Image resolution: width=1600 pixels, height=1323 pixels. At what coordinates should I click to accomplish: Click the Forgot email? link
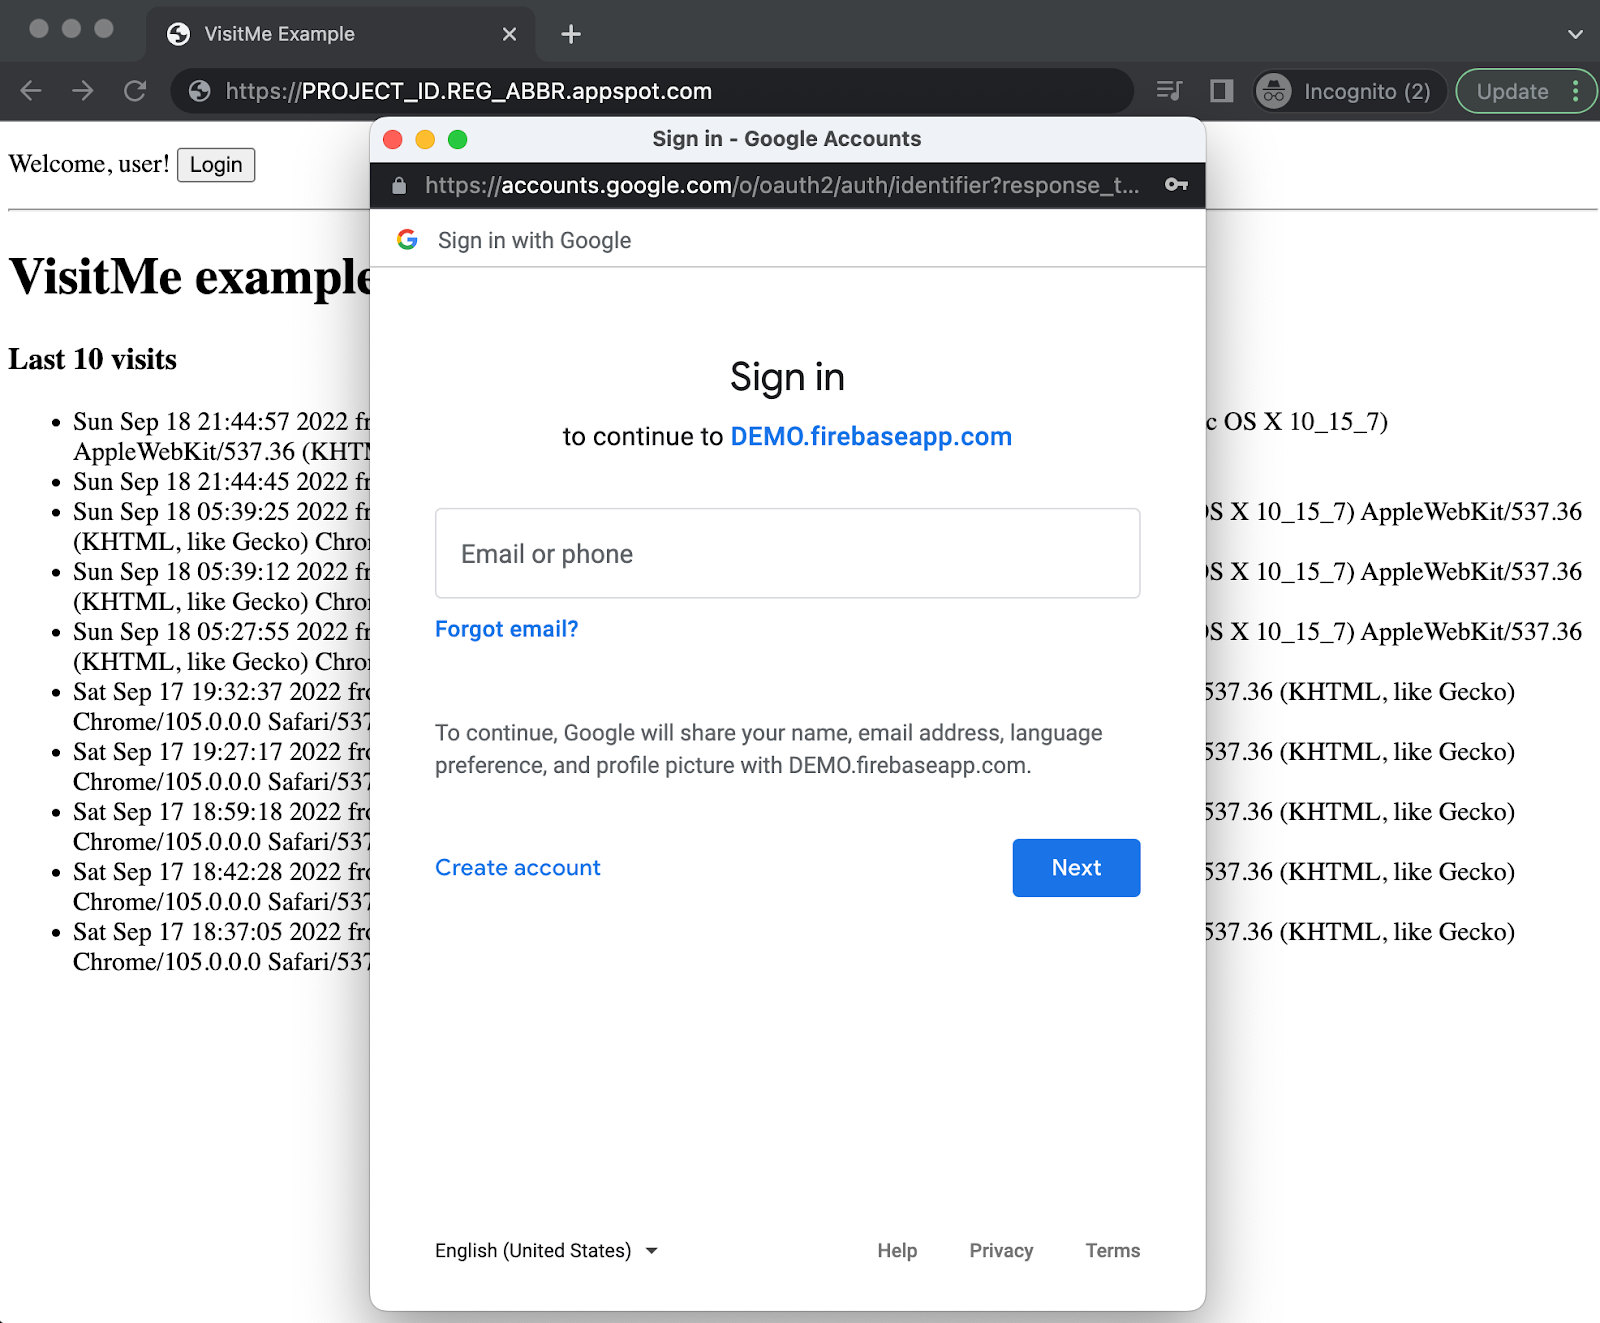pyautogui.click(x=506, y=629)
